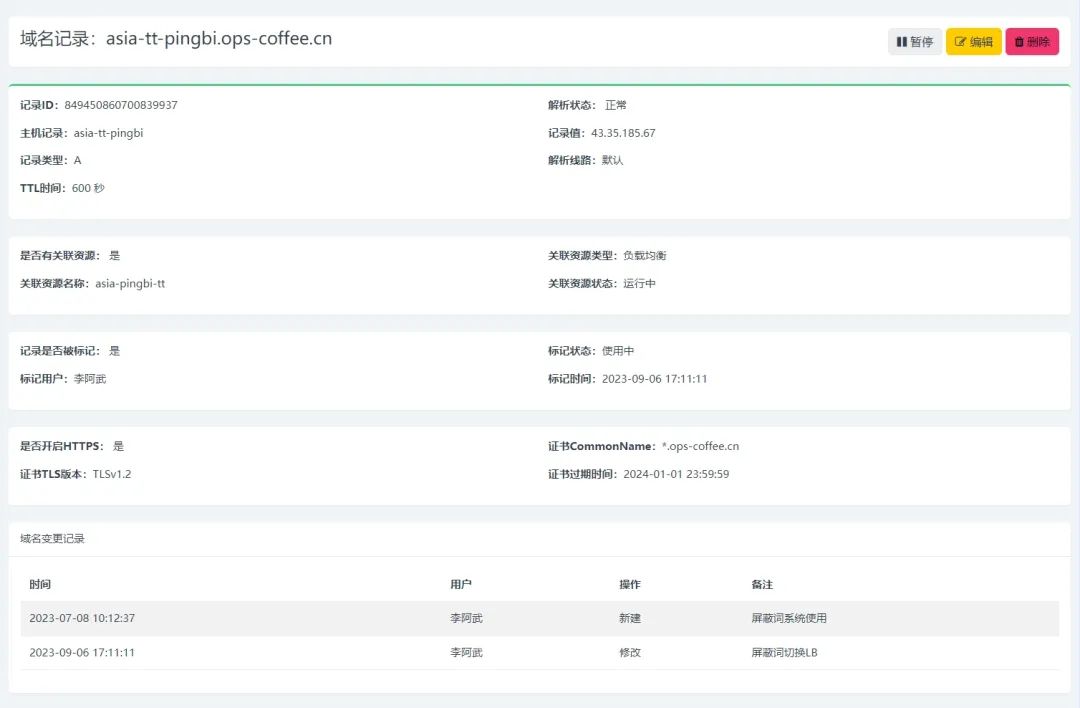The width and height of the screenshot is (1080, 708).
Task: Click the 用户 column header
Action: [461, 584]
